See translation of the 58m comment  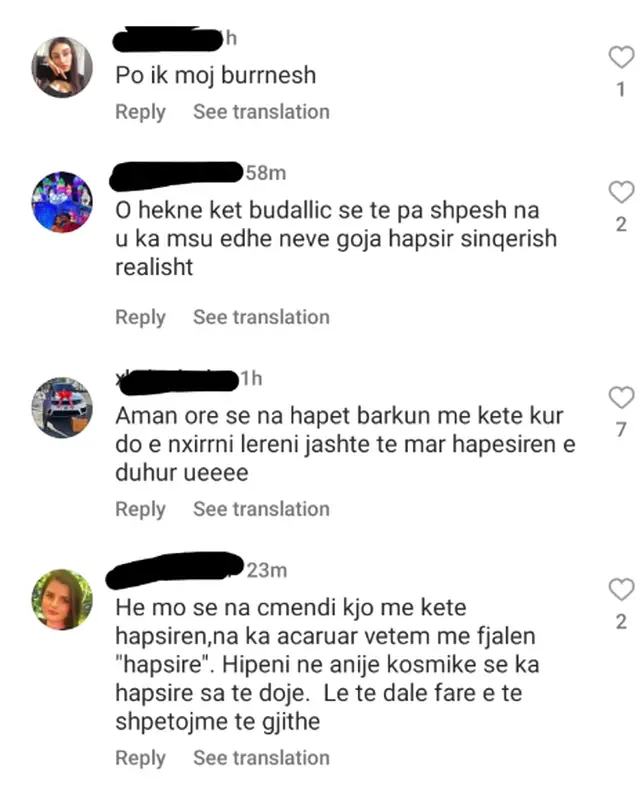tap(261, 317)
